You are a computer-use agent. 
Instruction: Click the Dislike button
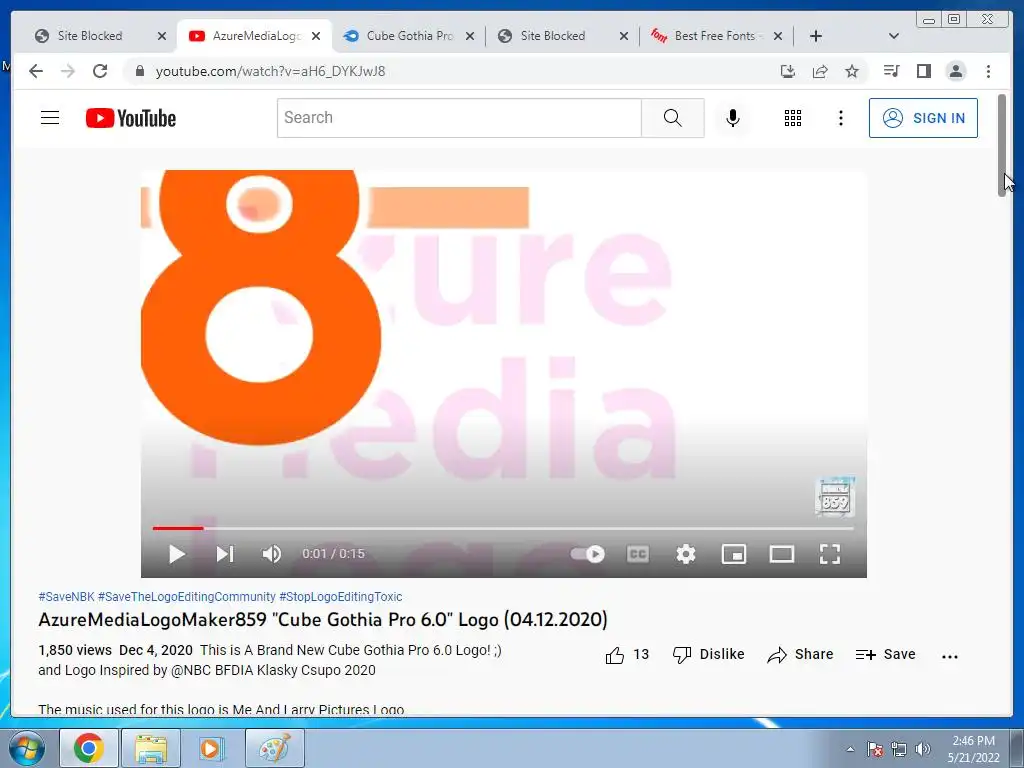click(709, 654)
